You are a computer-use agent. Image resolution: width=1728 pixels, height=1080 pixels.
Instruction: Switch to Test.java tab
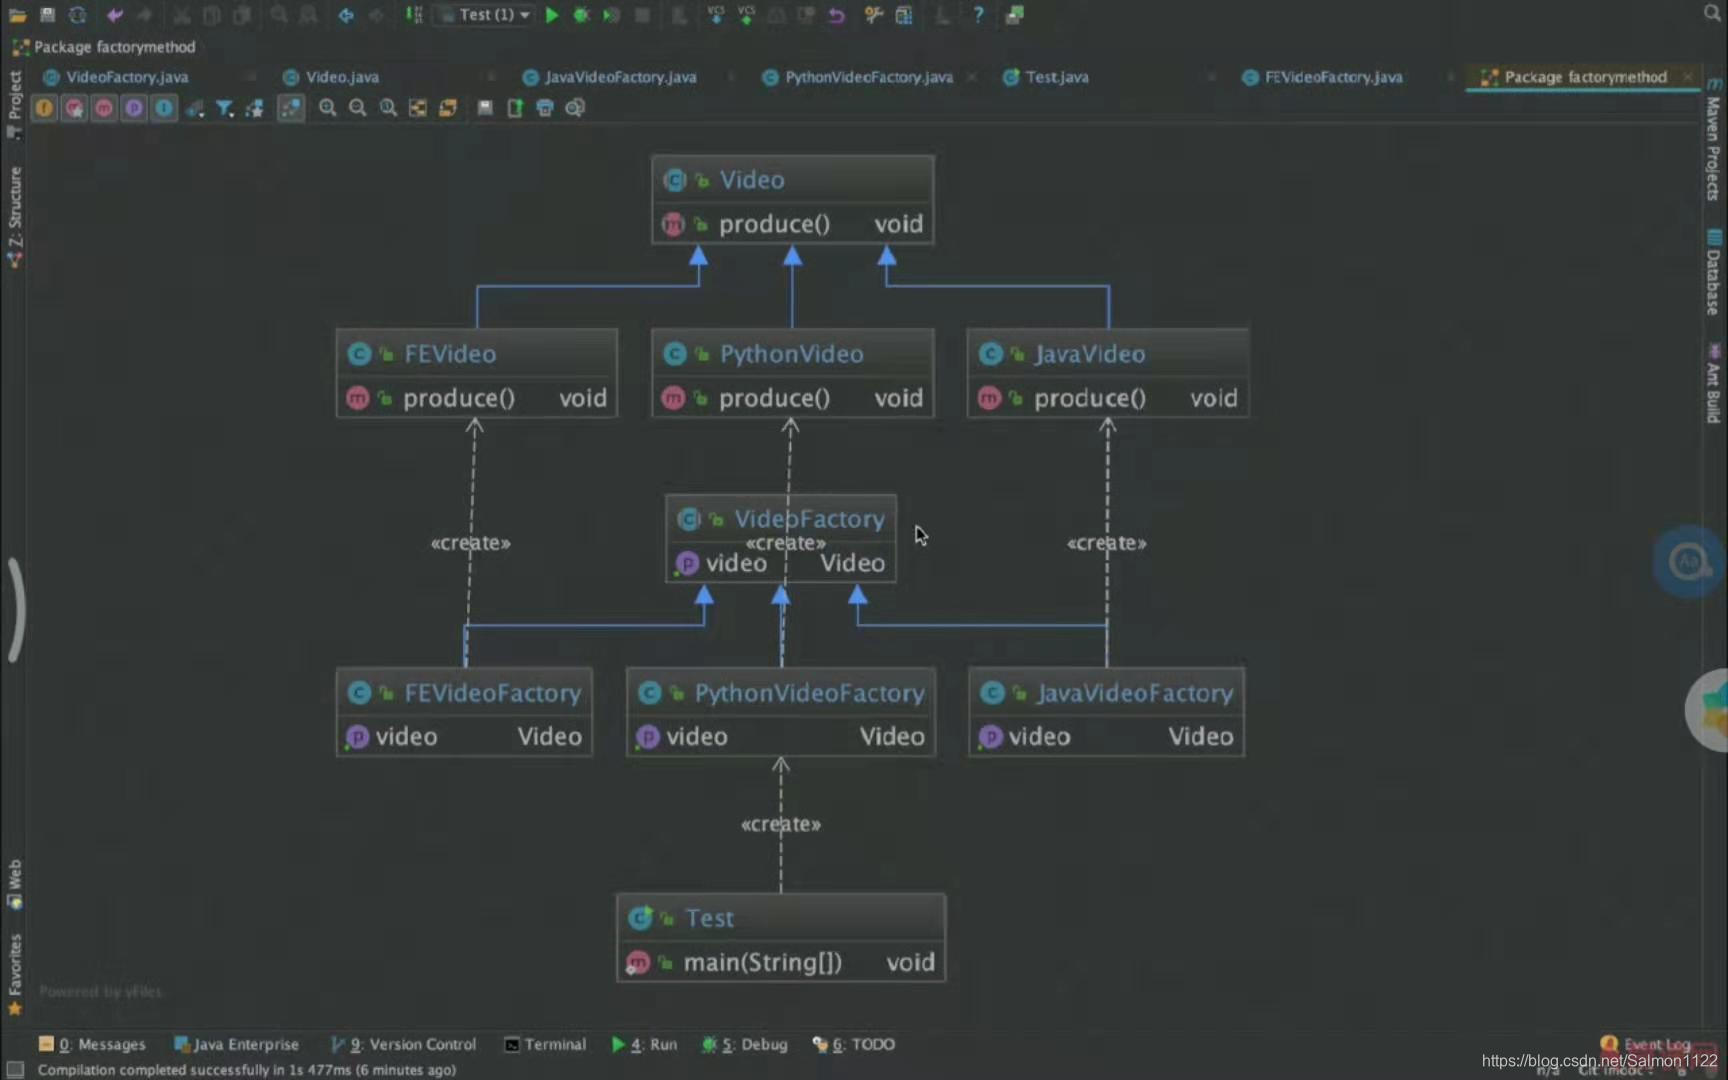point(1056,77)
